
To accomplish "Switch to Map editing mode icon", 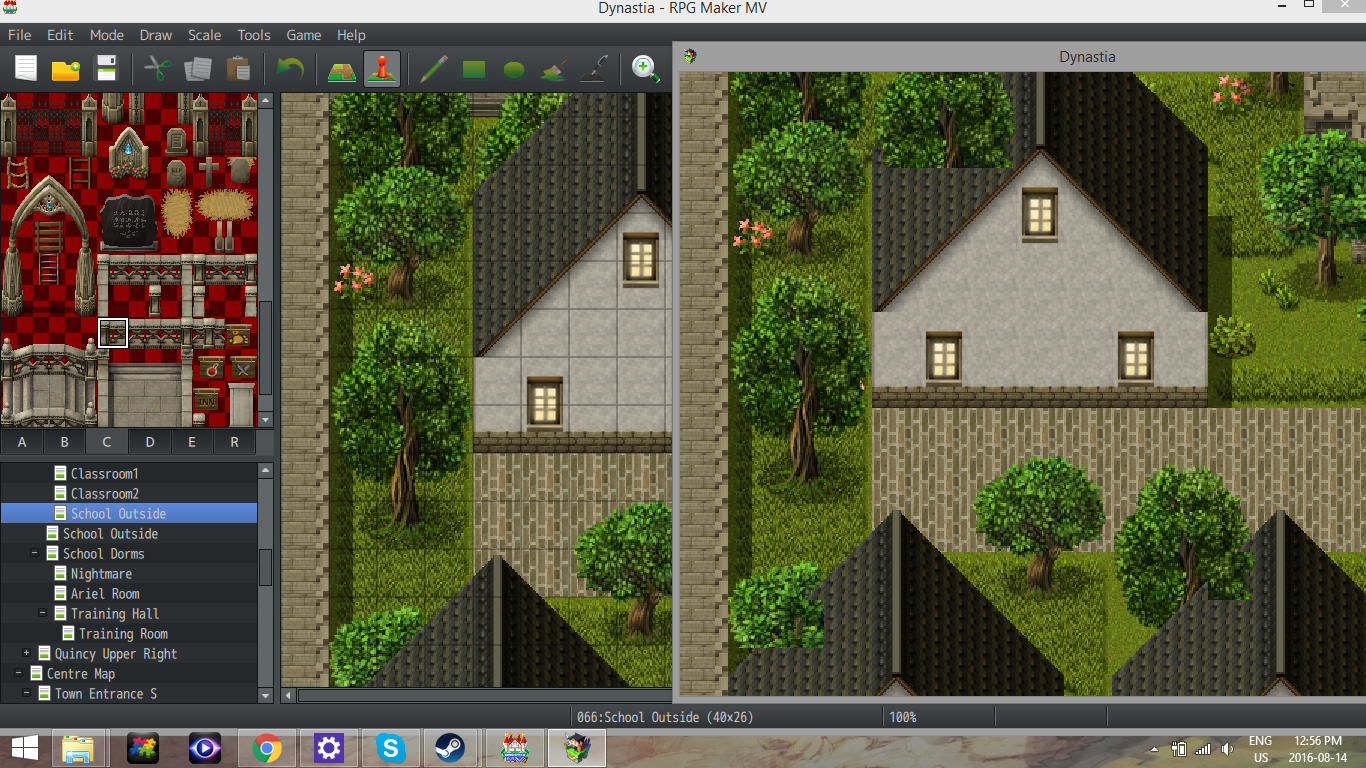I will pyautogui.click(x=343, y=69).
